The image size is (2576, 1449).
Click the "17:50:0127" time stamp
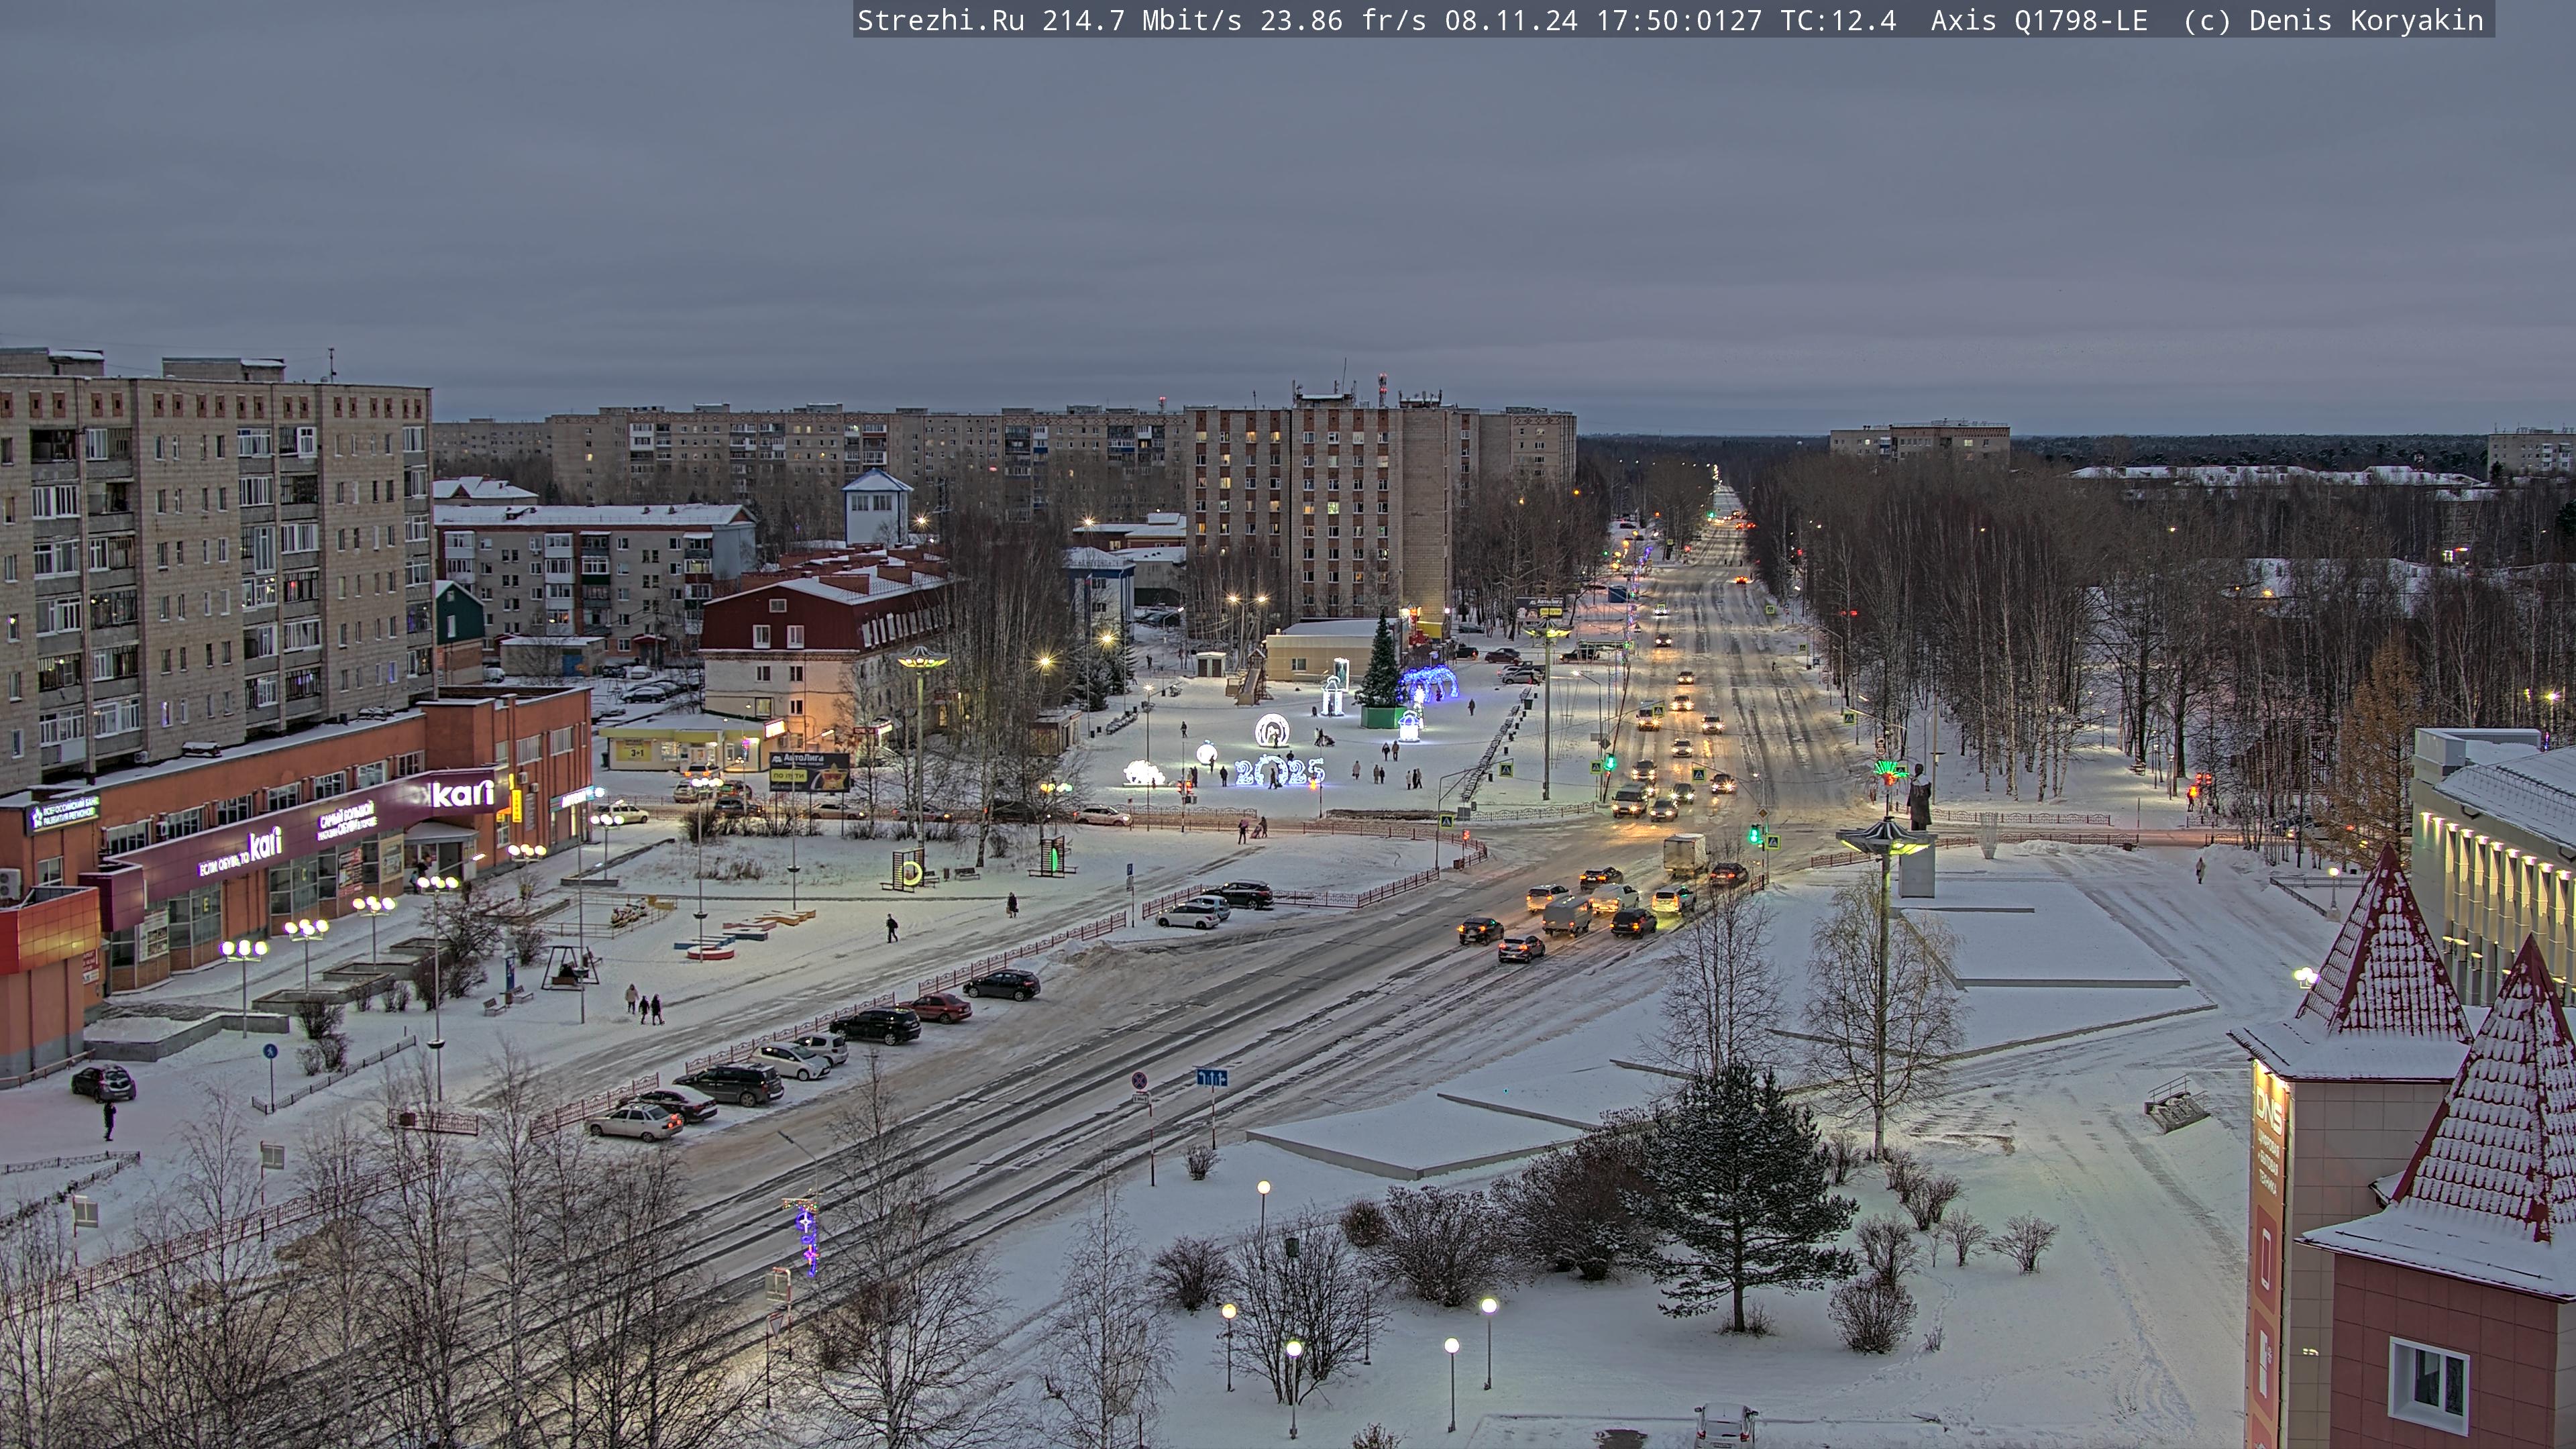(x=1679, y=21)
